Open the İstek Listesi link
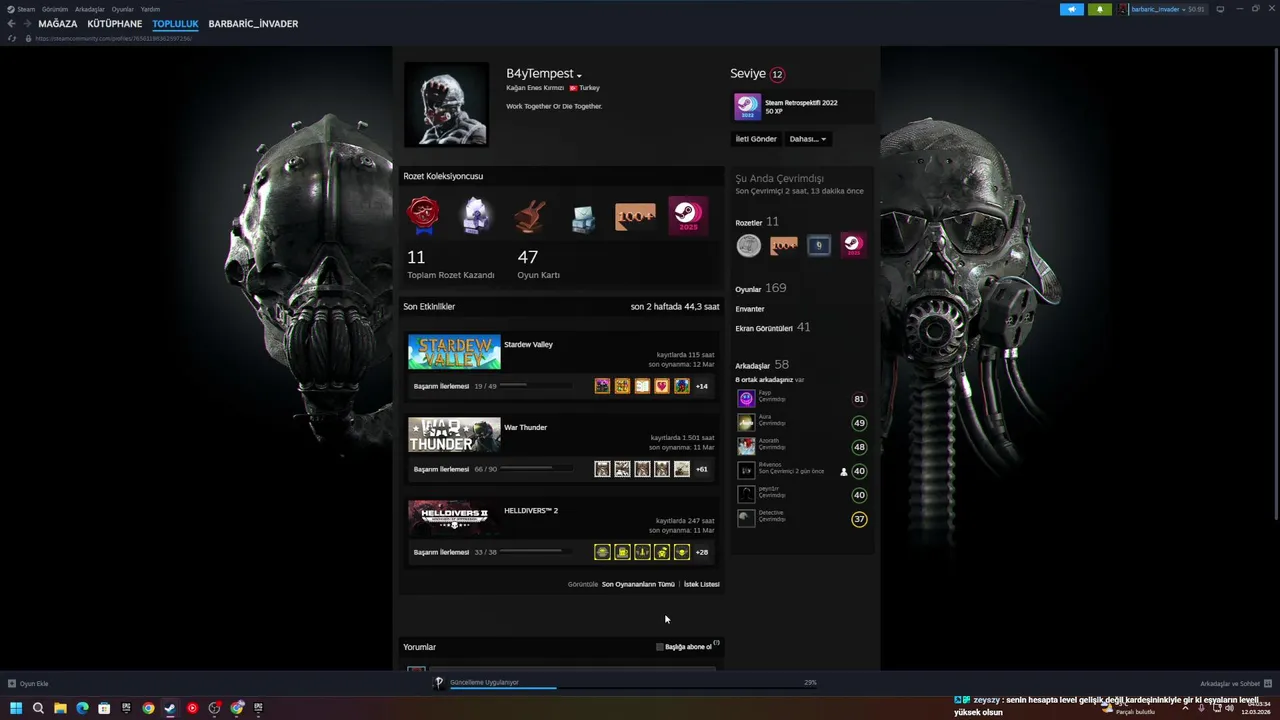Viewport: 1280px width, 720px height. point(701,584)
